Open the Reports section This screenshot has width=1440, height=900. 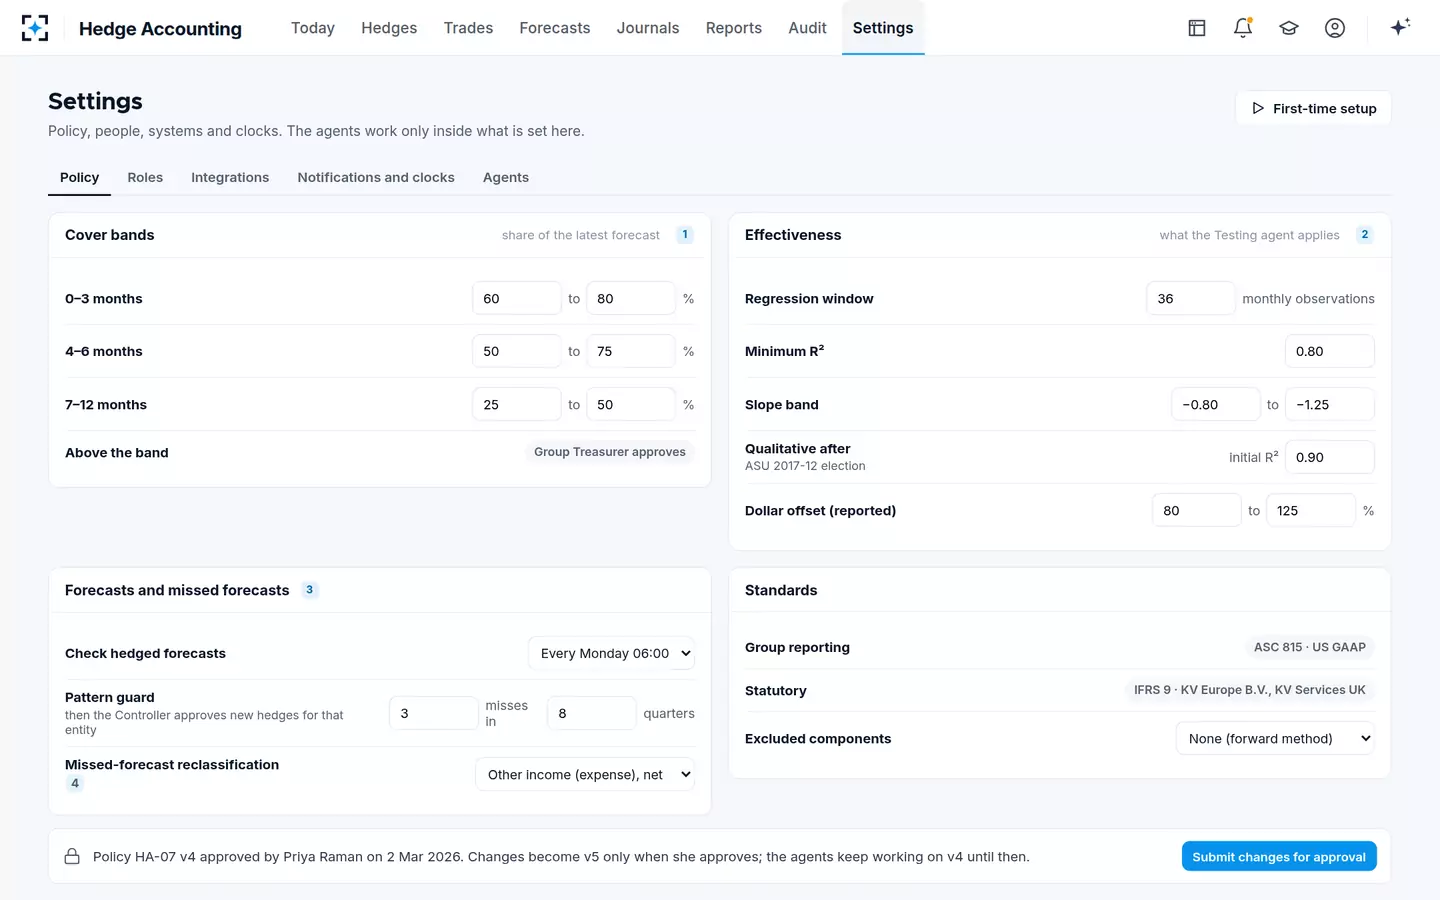[734, 28]
